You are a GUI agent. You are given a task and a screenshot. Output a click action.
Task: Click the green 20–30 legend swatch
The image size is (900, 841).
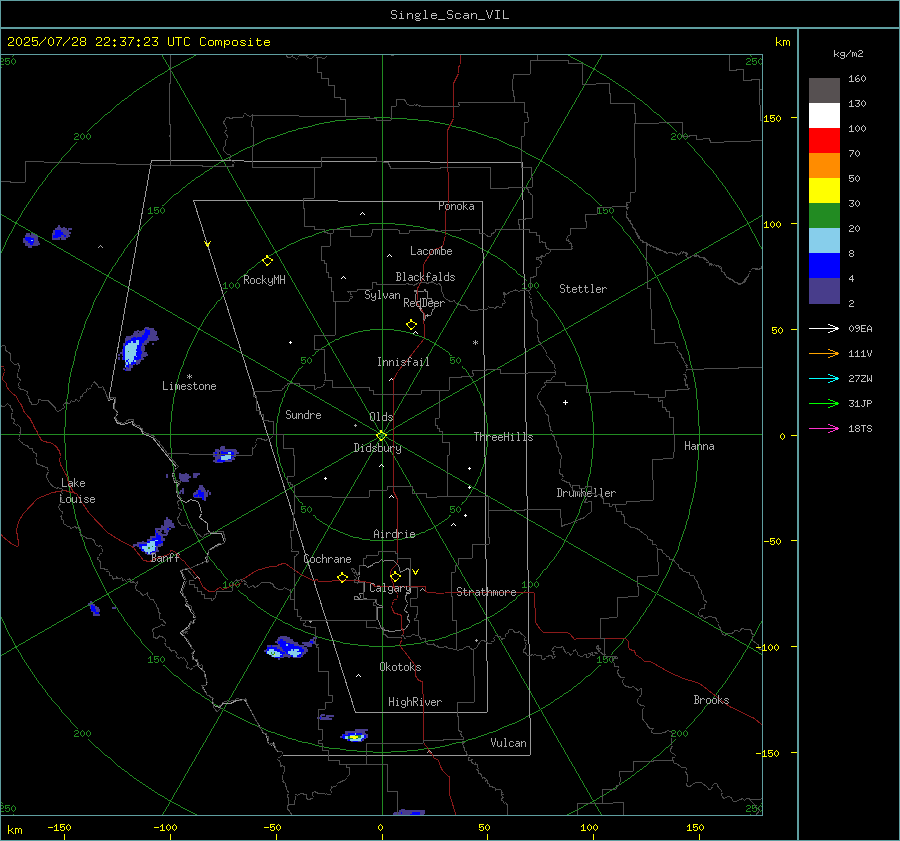pyautogui.click(x=824, y=216)
